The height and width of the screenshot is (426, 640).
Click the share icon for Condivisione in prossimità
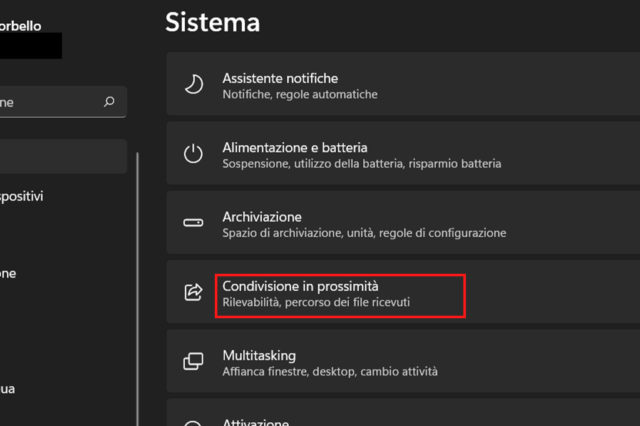[x=194, y=292]
